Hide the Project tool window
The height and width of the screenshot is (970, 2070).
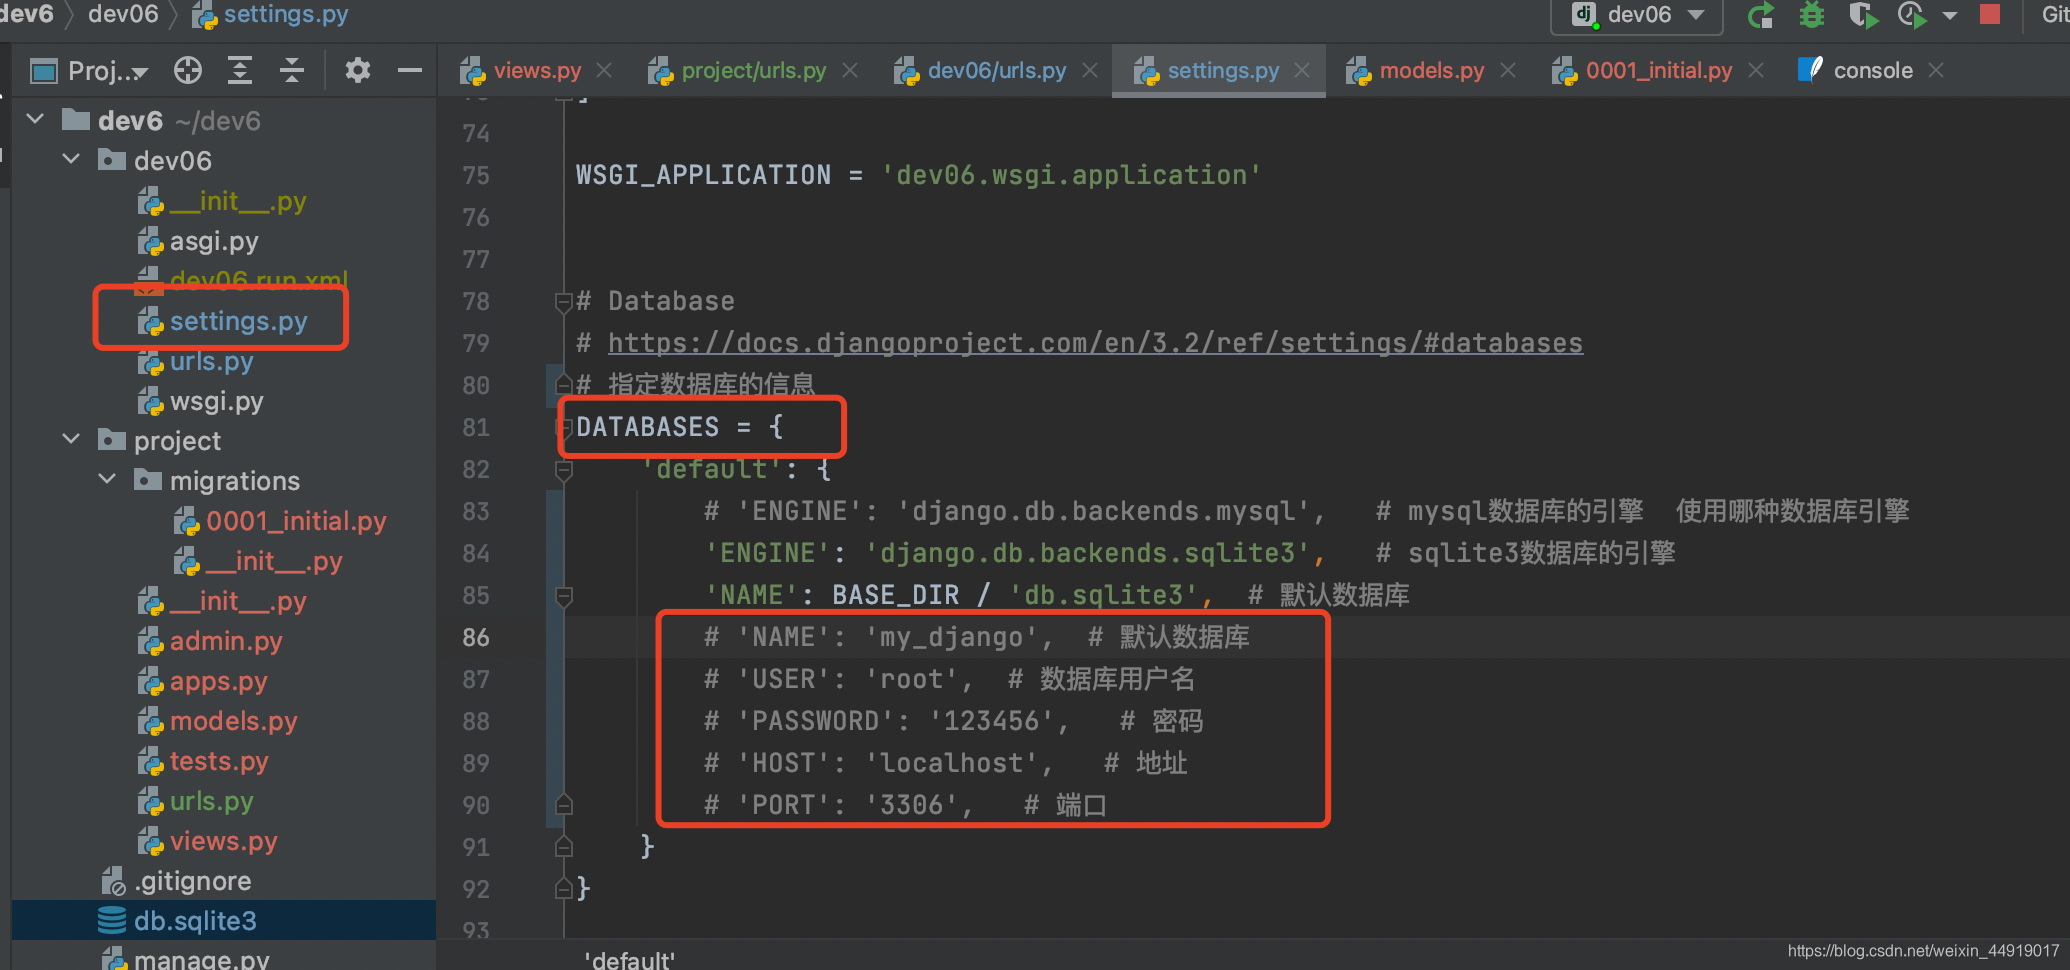[410, 70]
